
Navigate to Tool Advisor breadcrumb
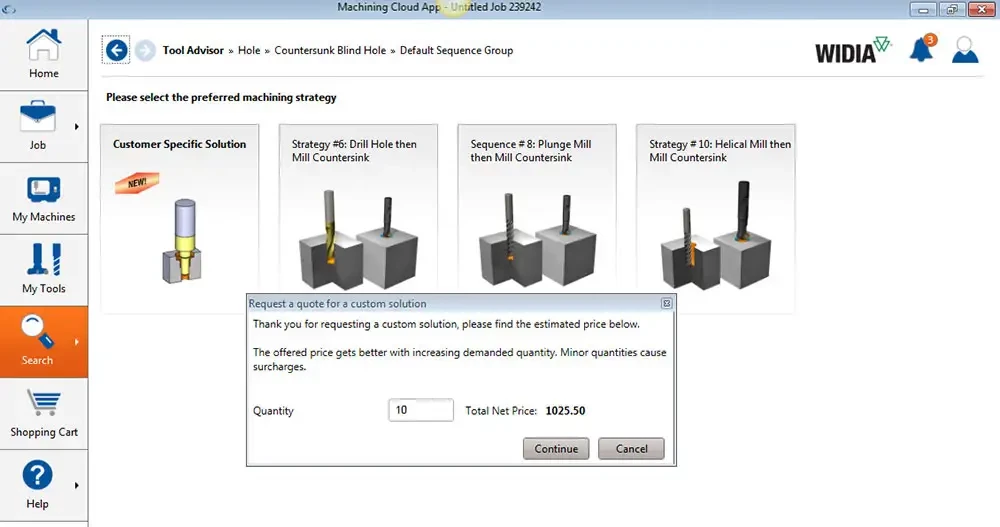tap(193, 50)
